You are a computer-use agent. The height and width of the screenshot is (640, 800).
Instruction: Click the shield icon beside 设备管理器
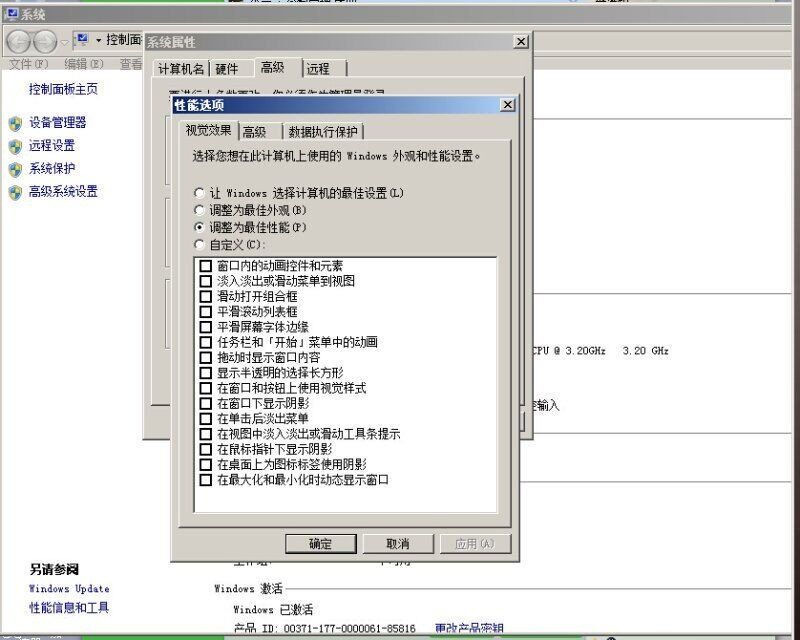point(15,123)
